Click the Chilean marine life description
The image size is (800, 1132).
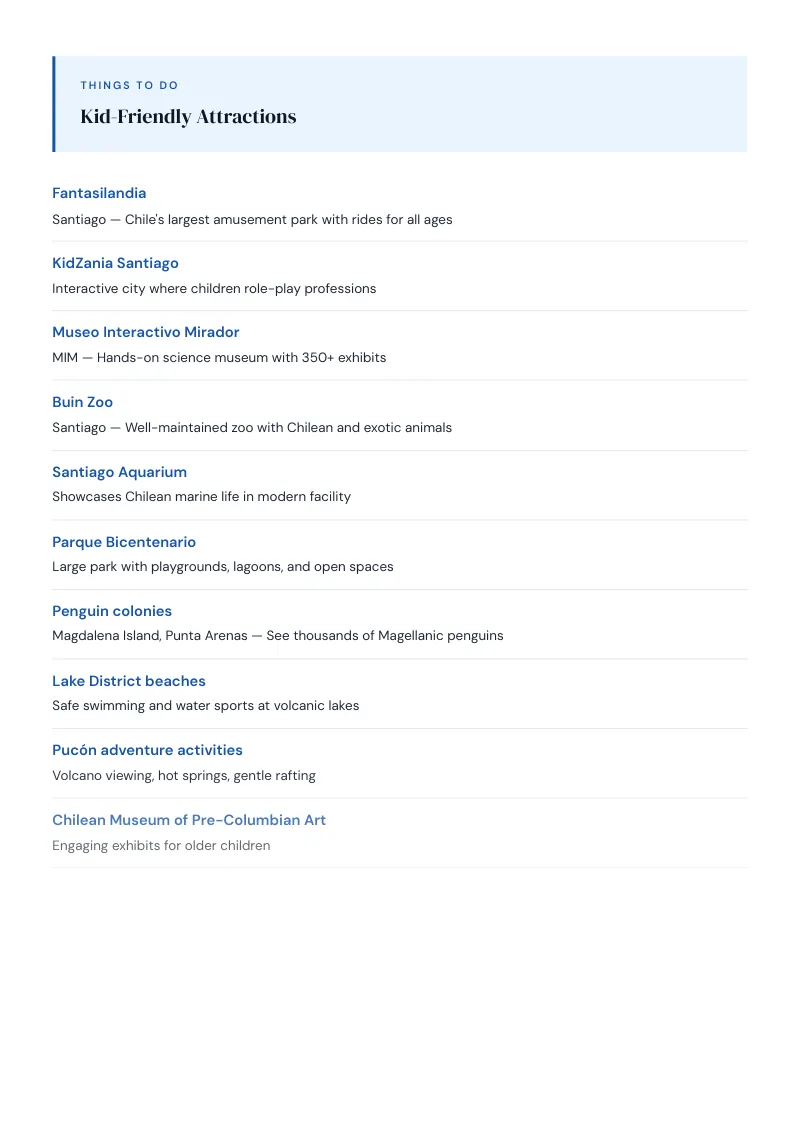pos(201,497)
